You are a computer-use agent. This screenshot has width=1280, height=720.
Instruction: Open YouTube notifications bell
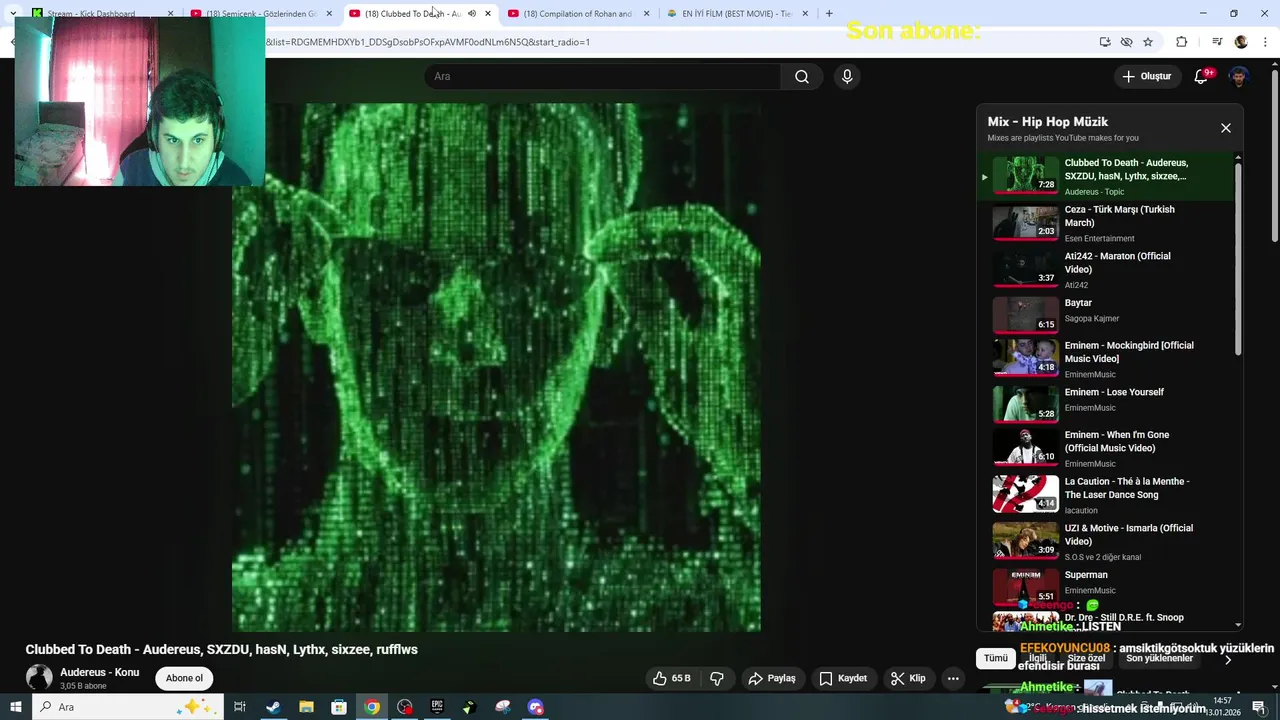(x=1201, y=77)
